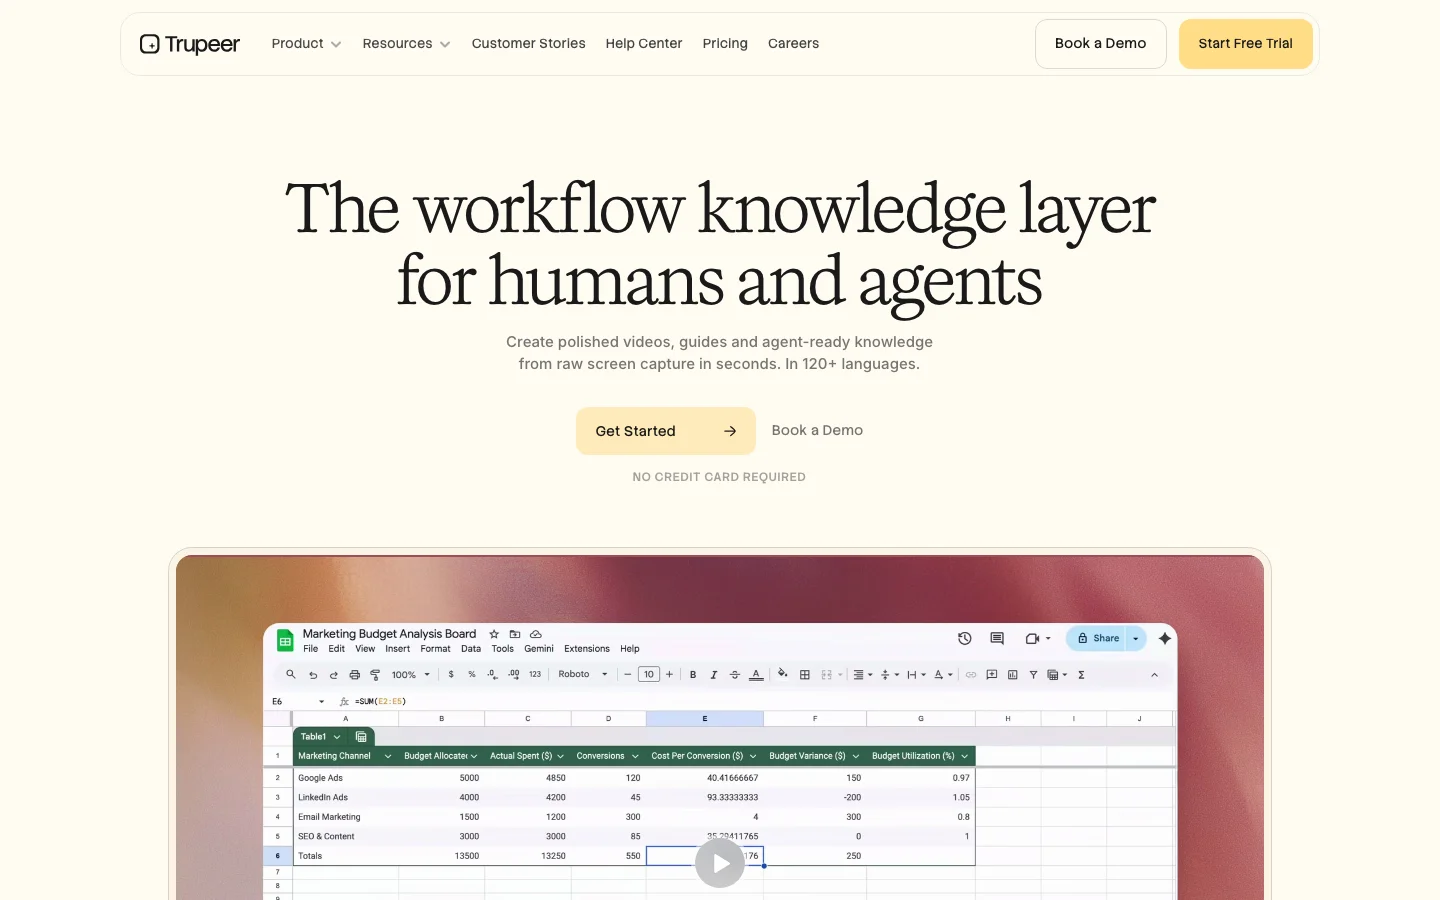Visit the Careers page
The width and height of the screenshot is (1440, 900).
click(793, 44)
